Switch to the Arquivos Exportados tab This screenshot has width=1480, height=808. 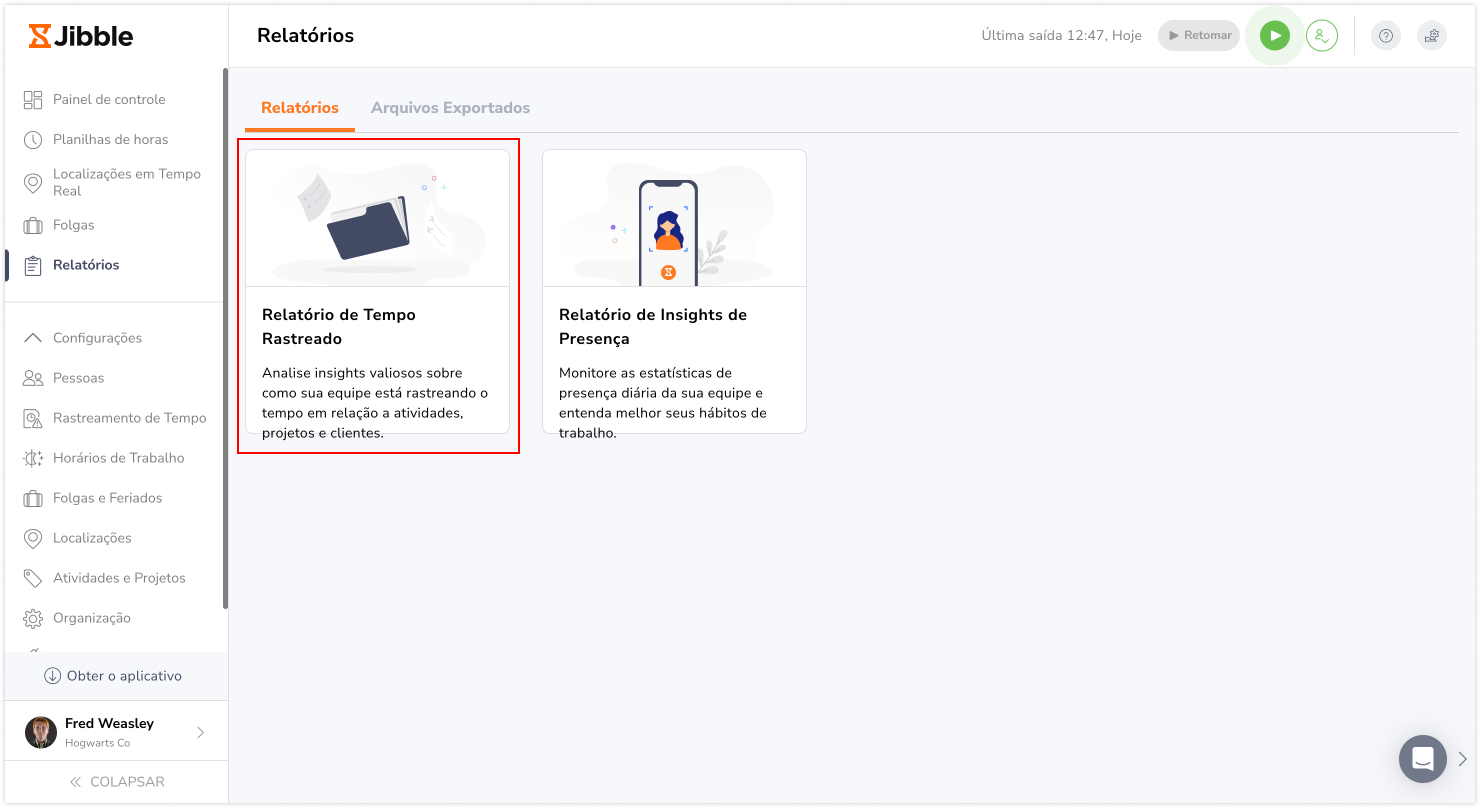click(x=450, y=108)
